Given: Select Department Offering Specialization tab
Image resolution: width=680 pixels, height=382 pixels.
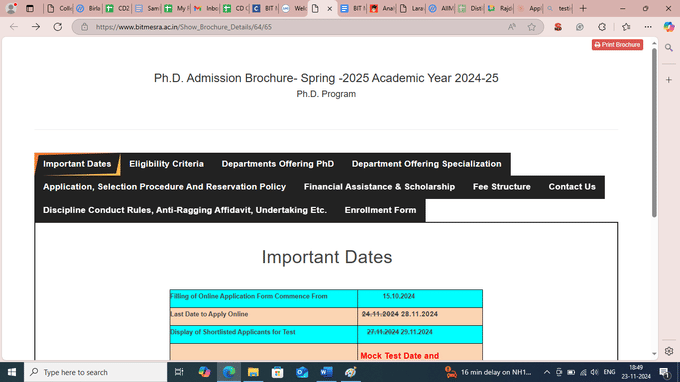Looking at the screenshot, I should (426, 164).
